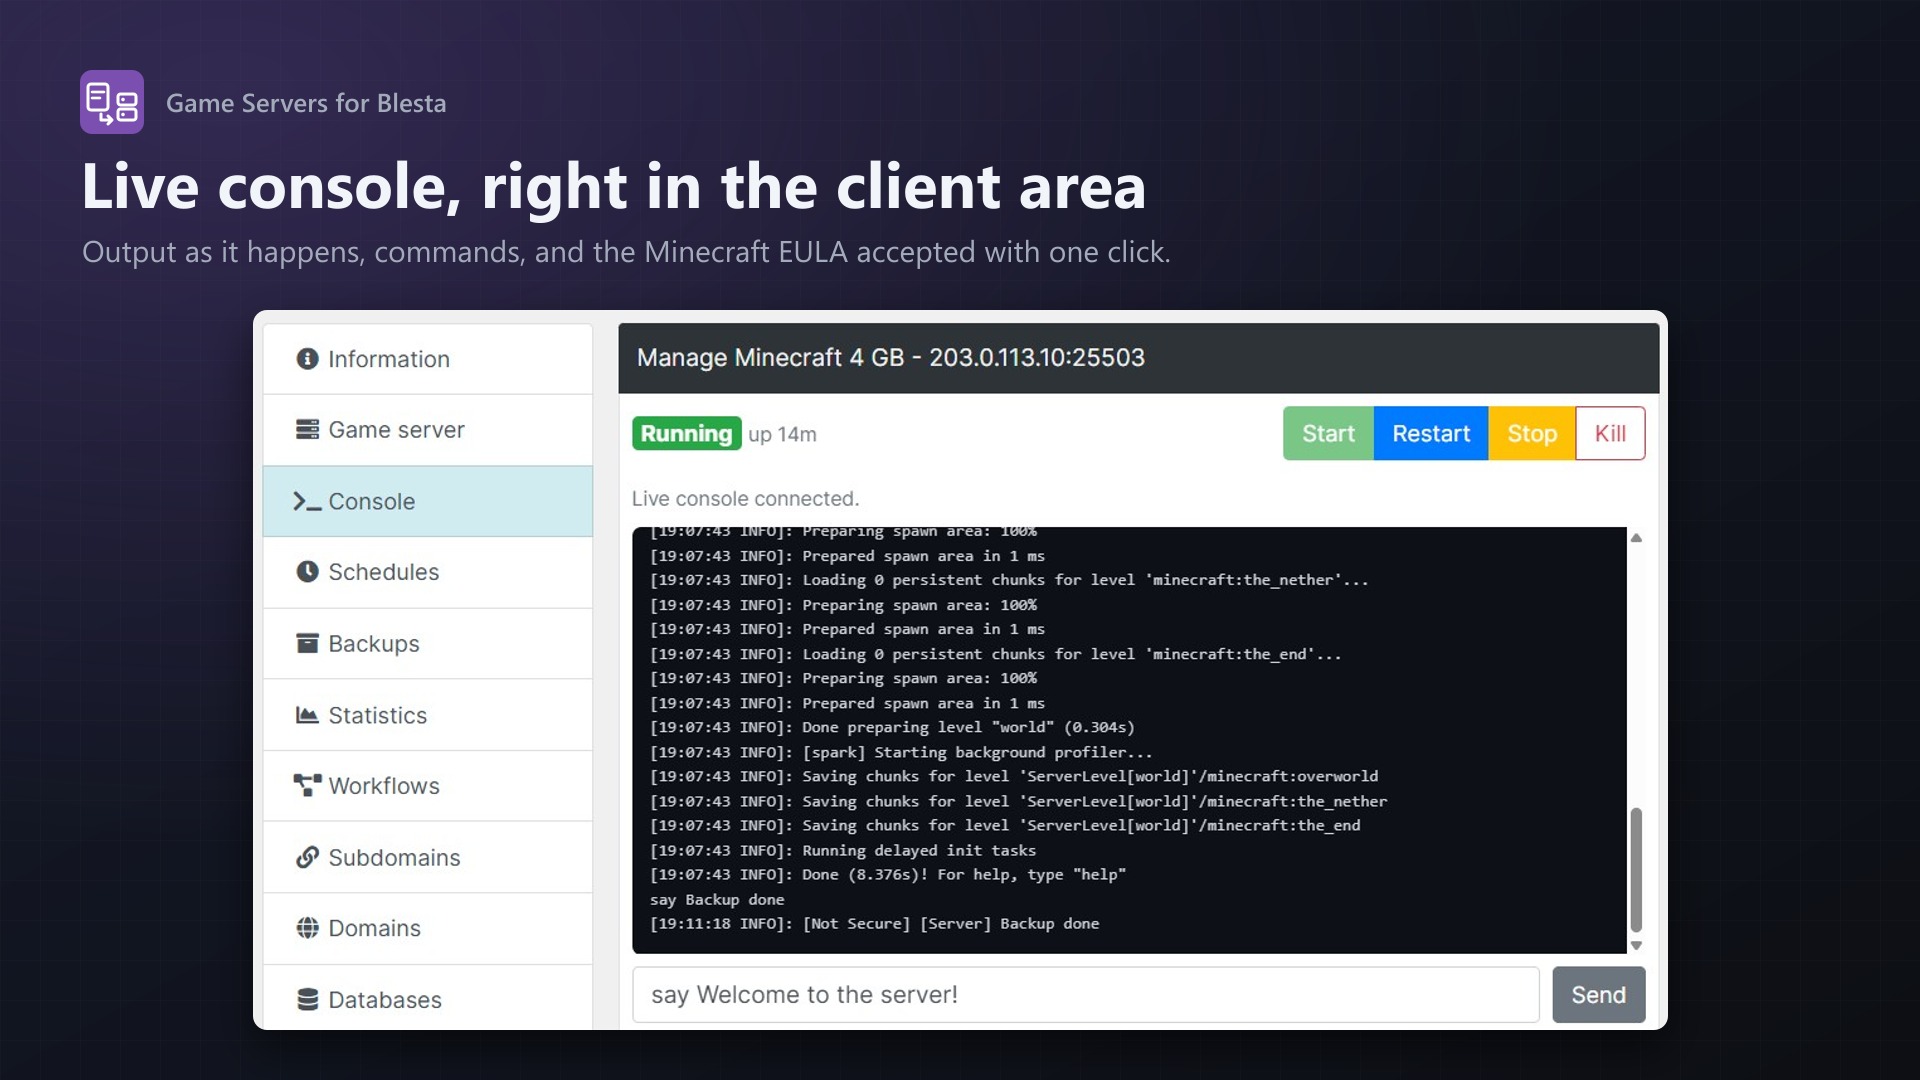This screenshot has height=1080, width=1920.
Task: Click the console scrollbar up arrow
Action: point(1636,538)
